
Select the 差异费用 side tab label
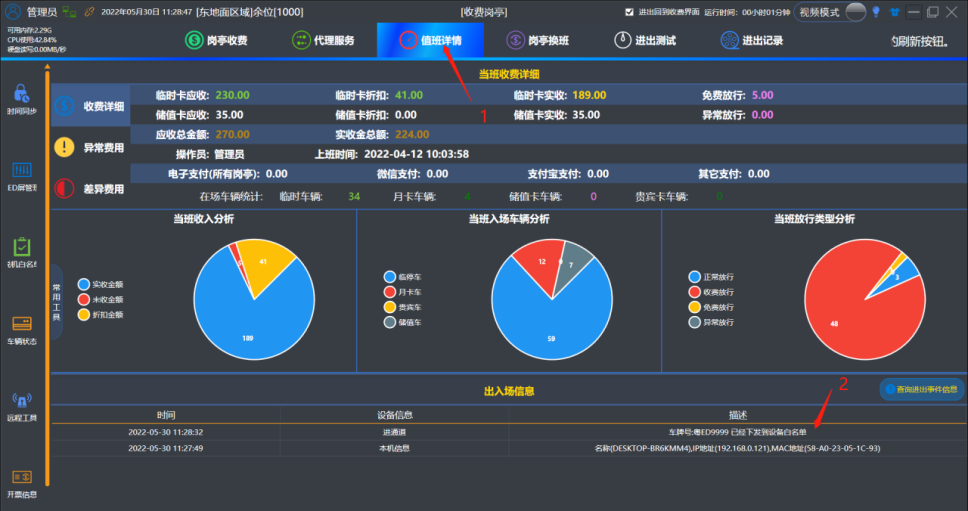[104, 189]
